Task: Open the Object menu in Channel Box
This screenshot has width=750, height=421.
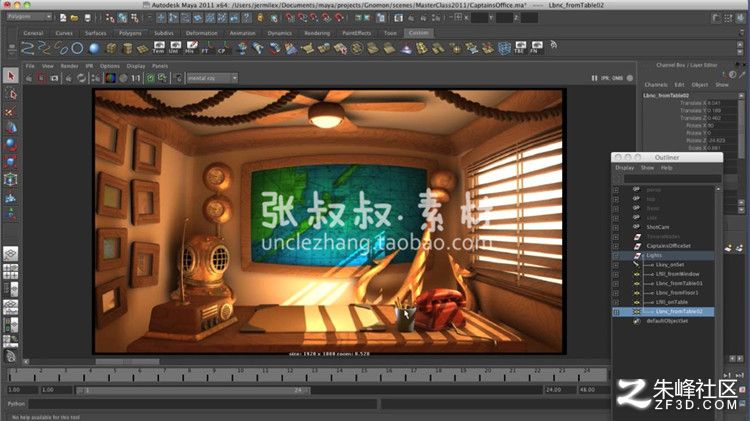Action: (700, 85)
